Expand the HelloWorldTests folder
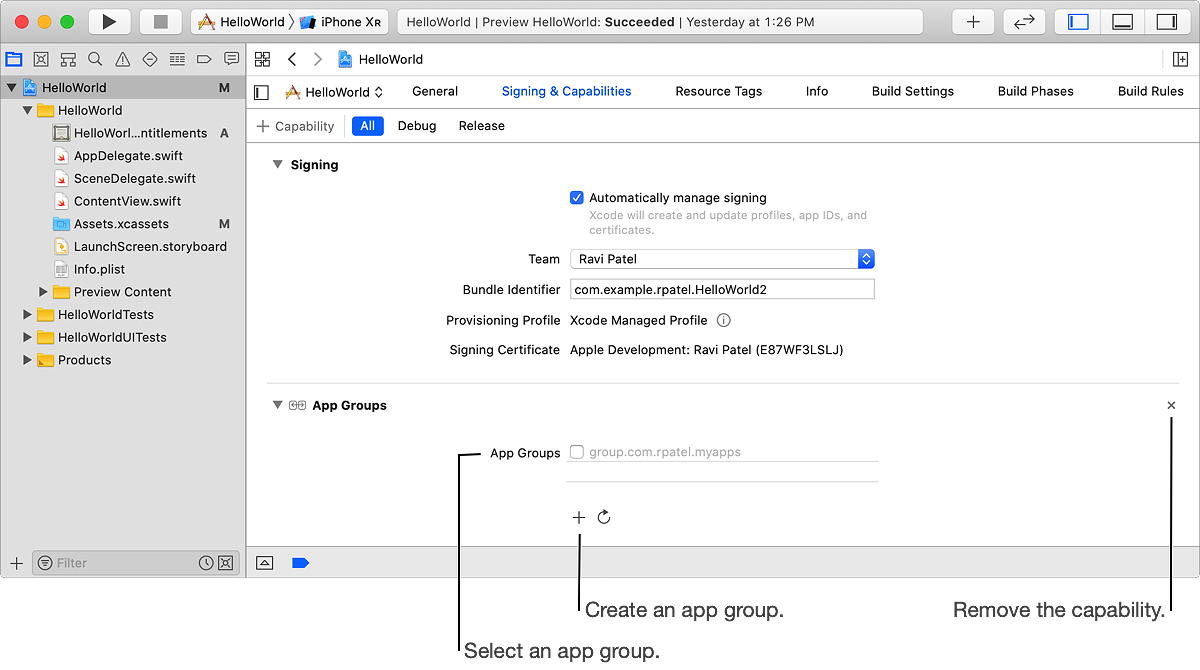The width and height of the screenshot is (1200, 670). coord(27,315)
